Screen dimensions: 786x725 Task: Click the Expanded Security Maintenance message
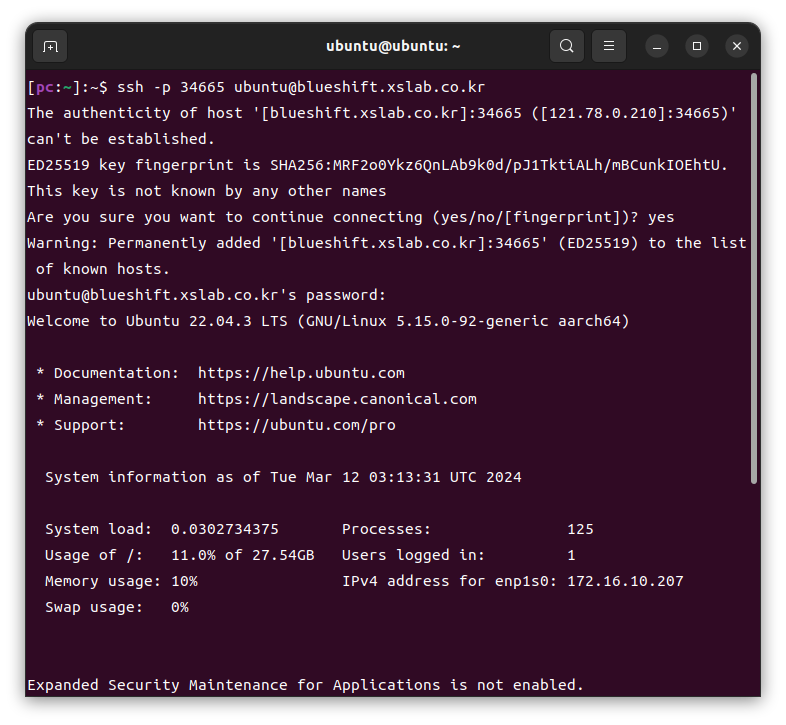(x=305, y=685)
